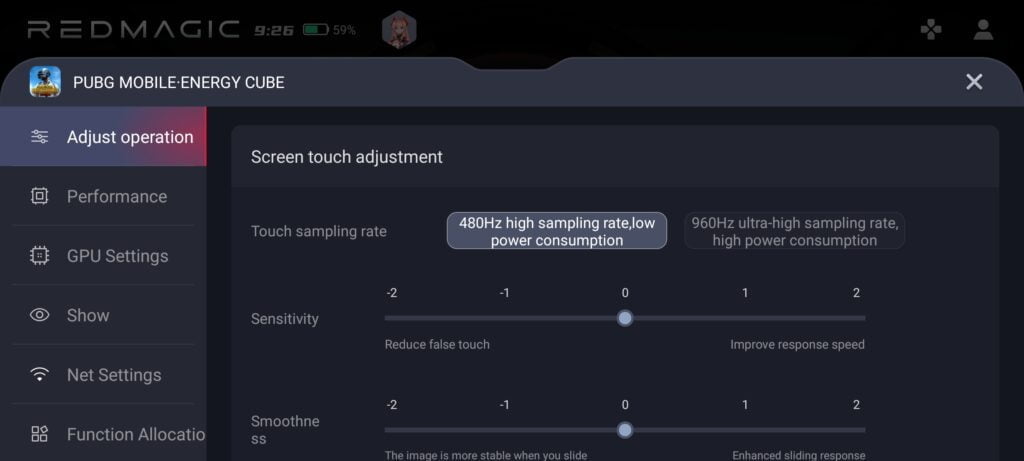
Task: Click the Sensitivity slider handle
Action: (625, 318)
